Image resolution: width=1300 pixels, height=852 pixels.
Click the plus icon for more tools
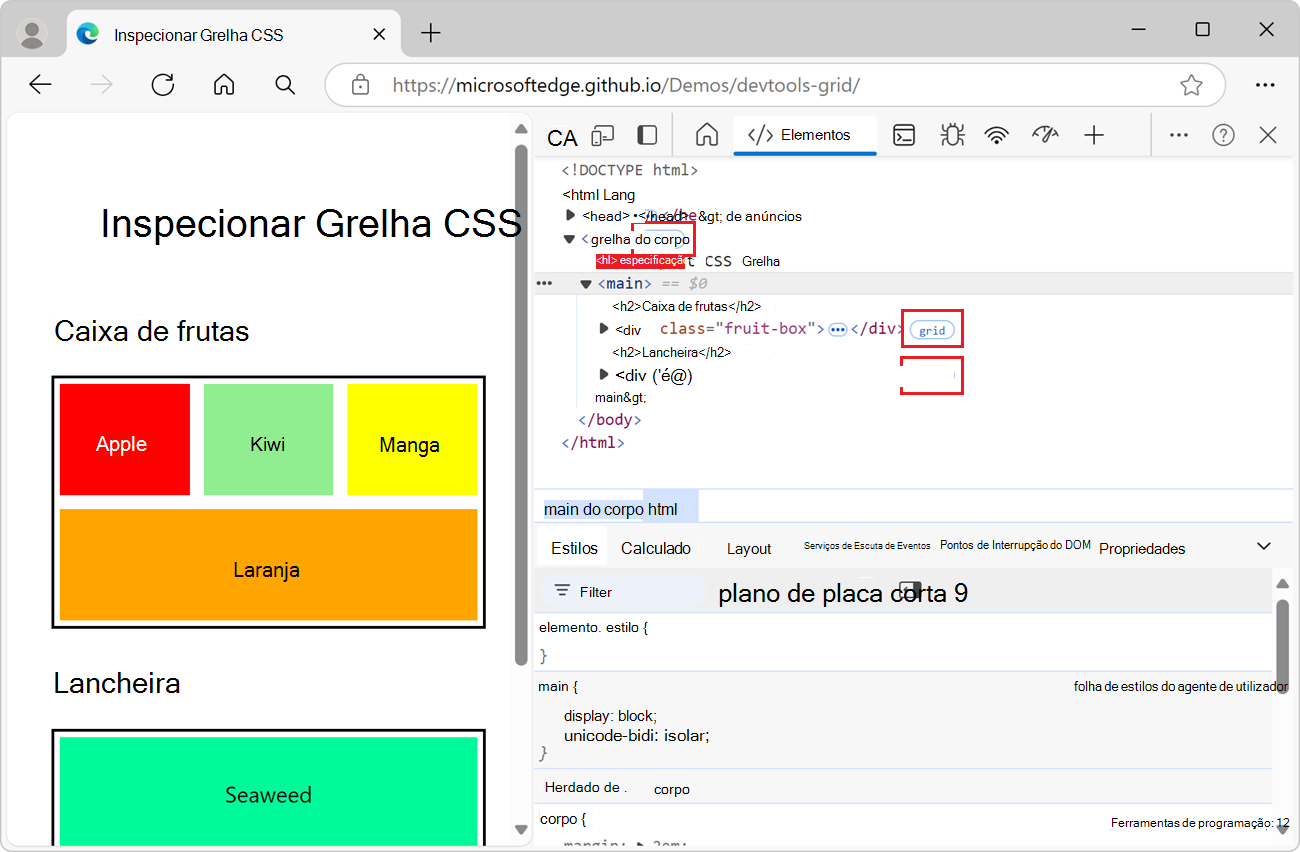(1094, 135)
